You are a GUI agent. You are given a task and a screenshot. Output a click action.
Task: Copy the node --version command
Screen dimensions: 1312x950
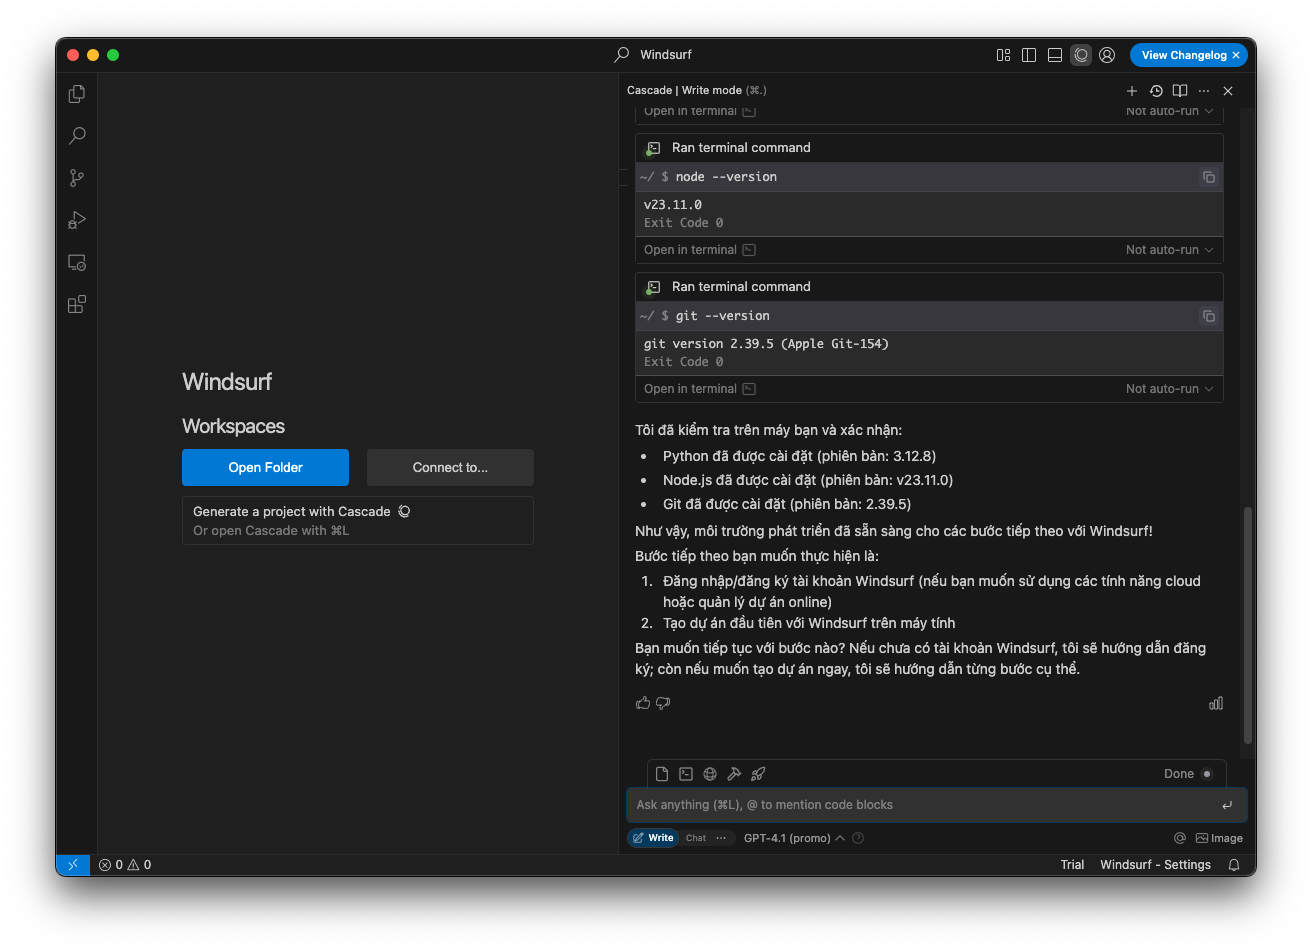pos(1209,177)
